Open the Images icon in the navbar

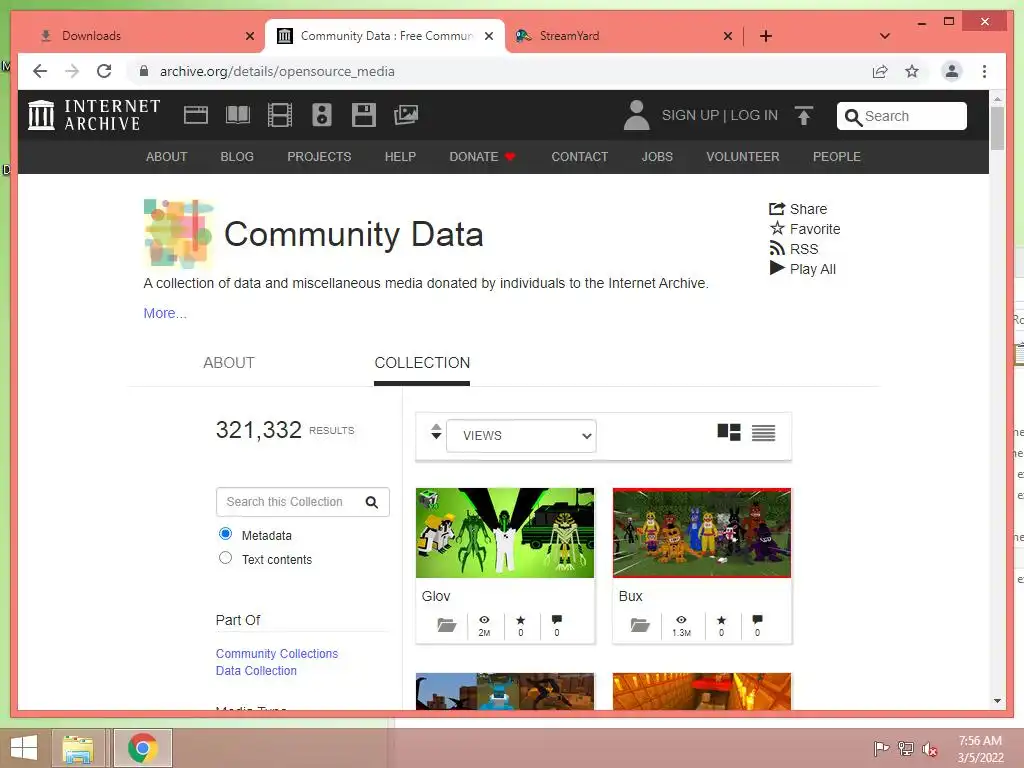click(406, 115)
